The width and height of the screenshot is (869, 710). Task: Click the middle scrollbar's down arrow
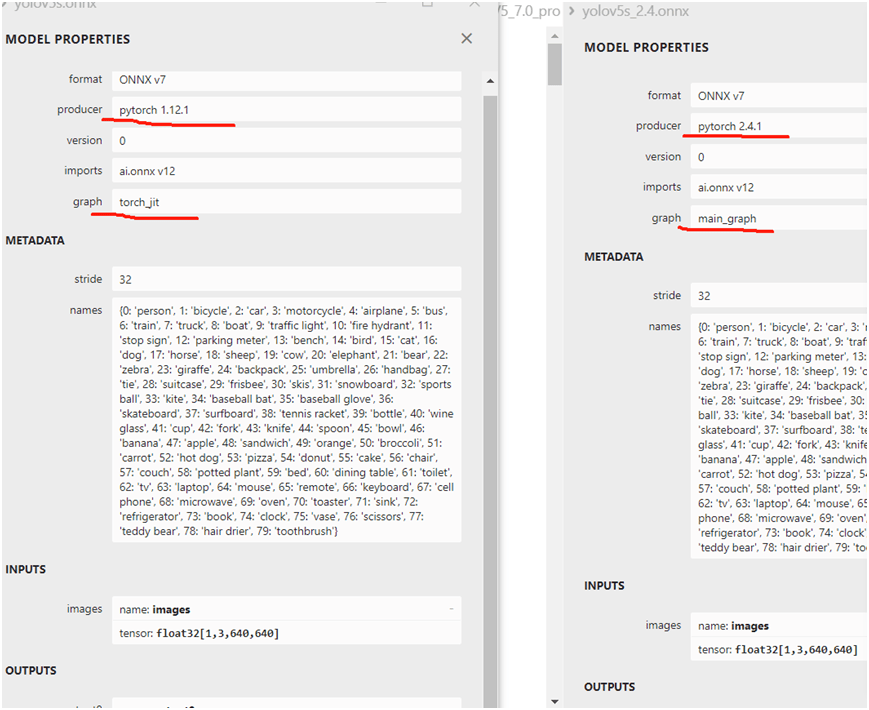(x=554, y=701)
